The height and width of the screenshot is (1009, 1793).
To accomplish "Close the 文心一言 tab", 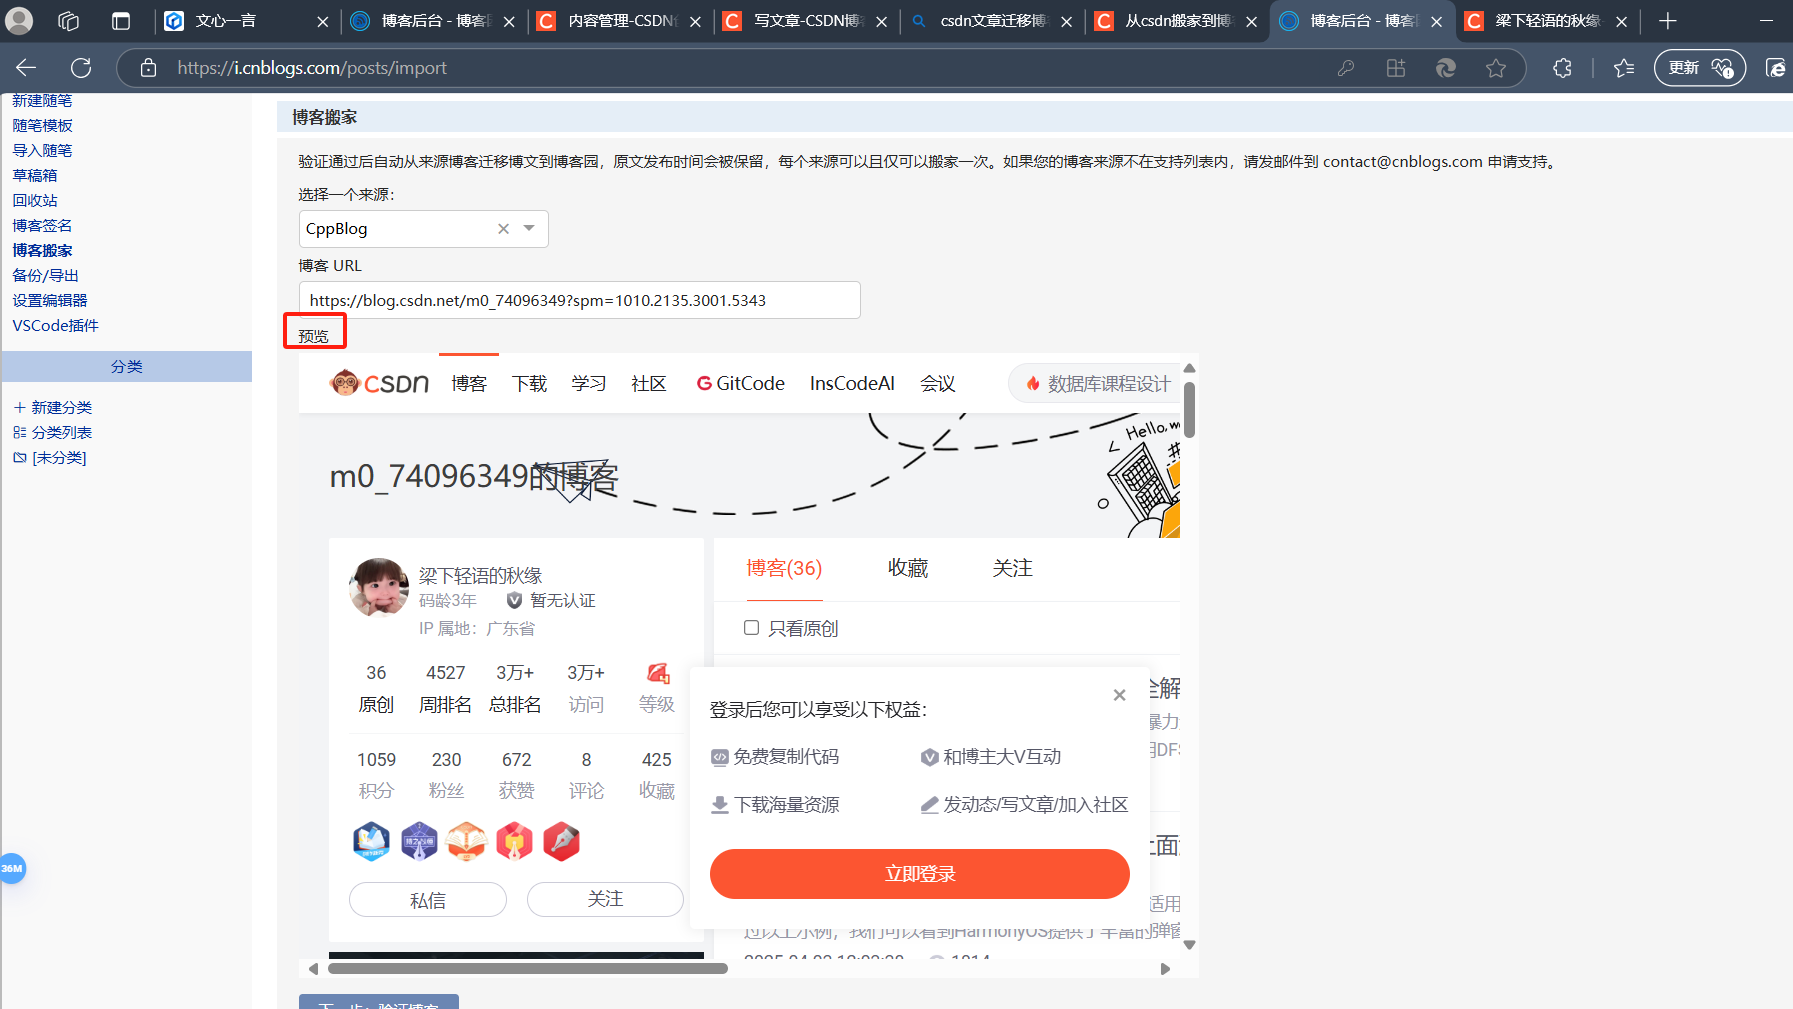I will tap(322, 21).
